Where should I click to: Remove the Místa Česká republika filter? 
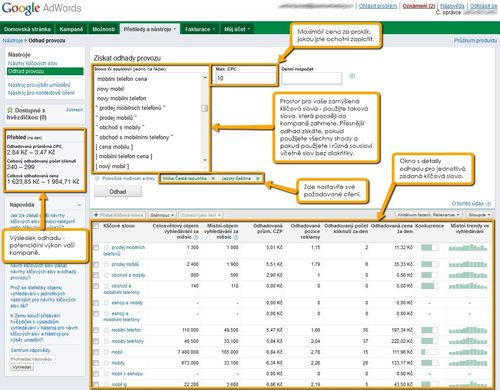pyautogui.click(x=213, y=178)
